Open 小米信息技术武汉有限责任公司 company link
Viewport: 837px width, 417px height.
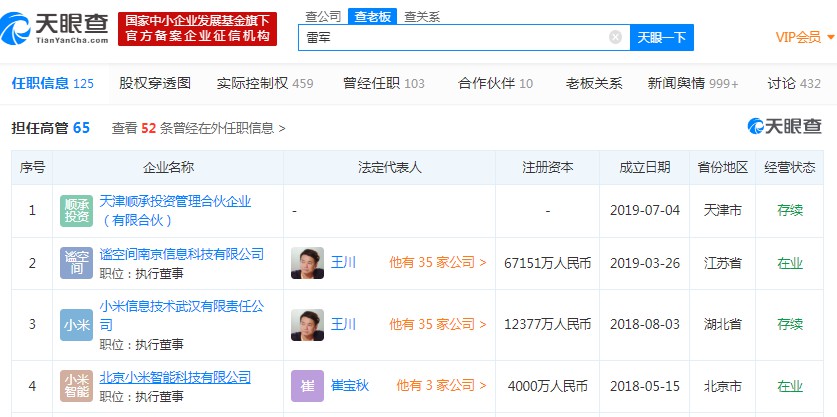click(x=181, y=315)
